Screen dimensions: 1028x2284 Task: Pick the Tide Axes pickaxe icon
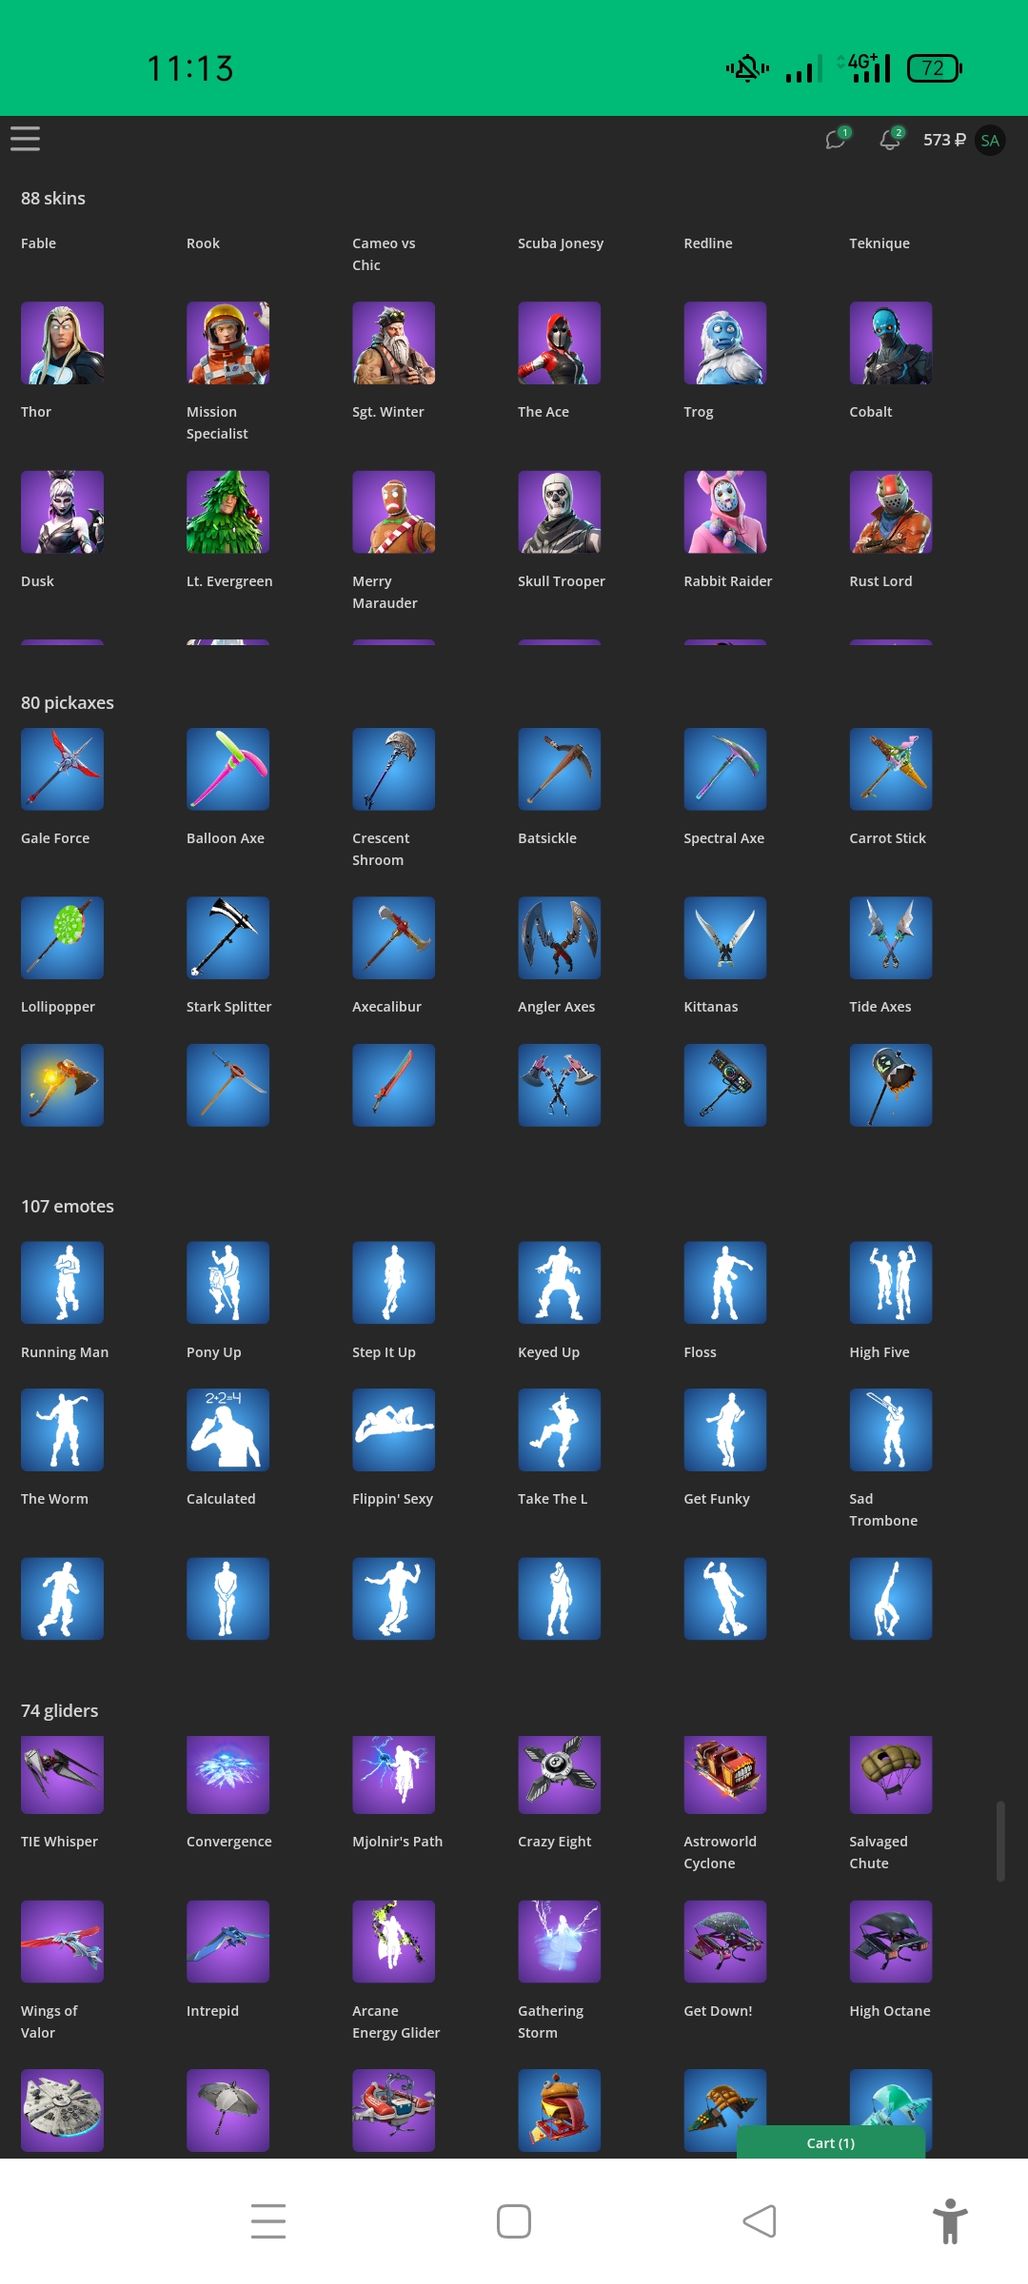pos(891,938)
